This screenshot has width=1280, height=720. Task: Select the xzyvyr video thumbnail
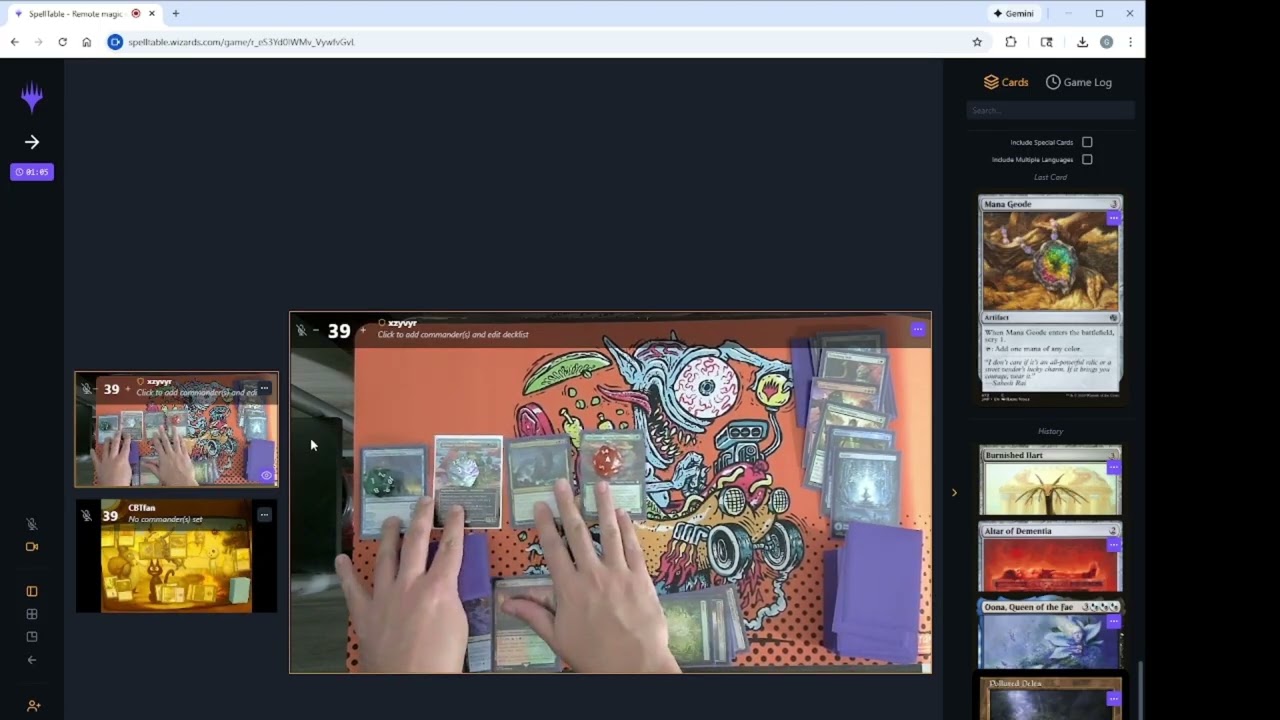176,430
